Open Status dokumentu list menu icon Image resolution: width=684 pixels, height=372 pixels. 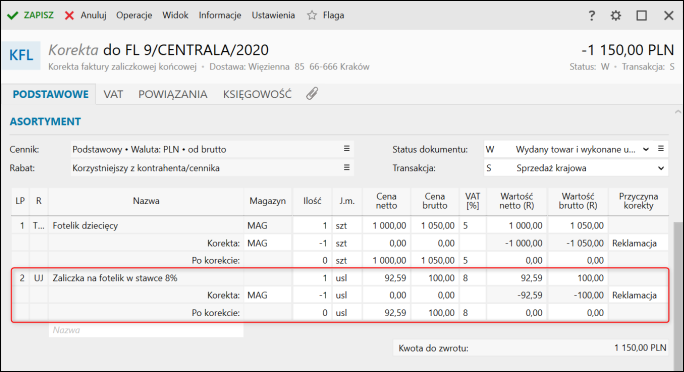(661, 149)
